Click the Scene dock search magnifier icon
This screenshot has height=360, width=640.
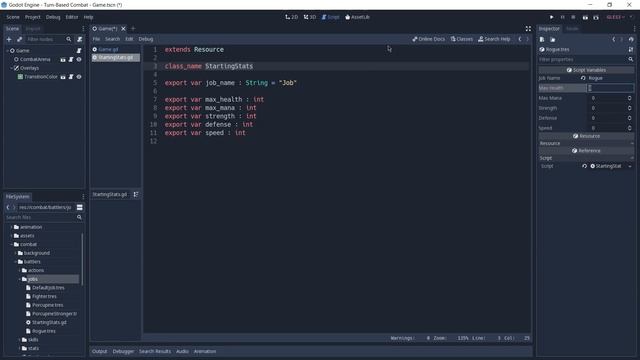coord(69,39)
